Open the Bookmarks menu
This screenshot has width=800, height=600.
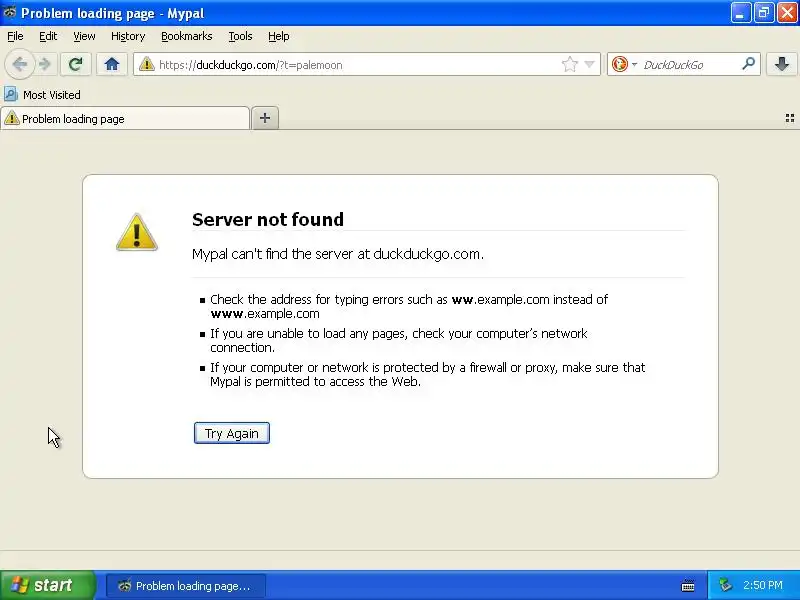click(187, 36)
